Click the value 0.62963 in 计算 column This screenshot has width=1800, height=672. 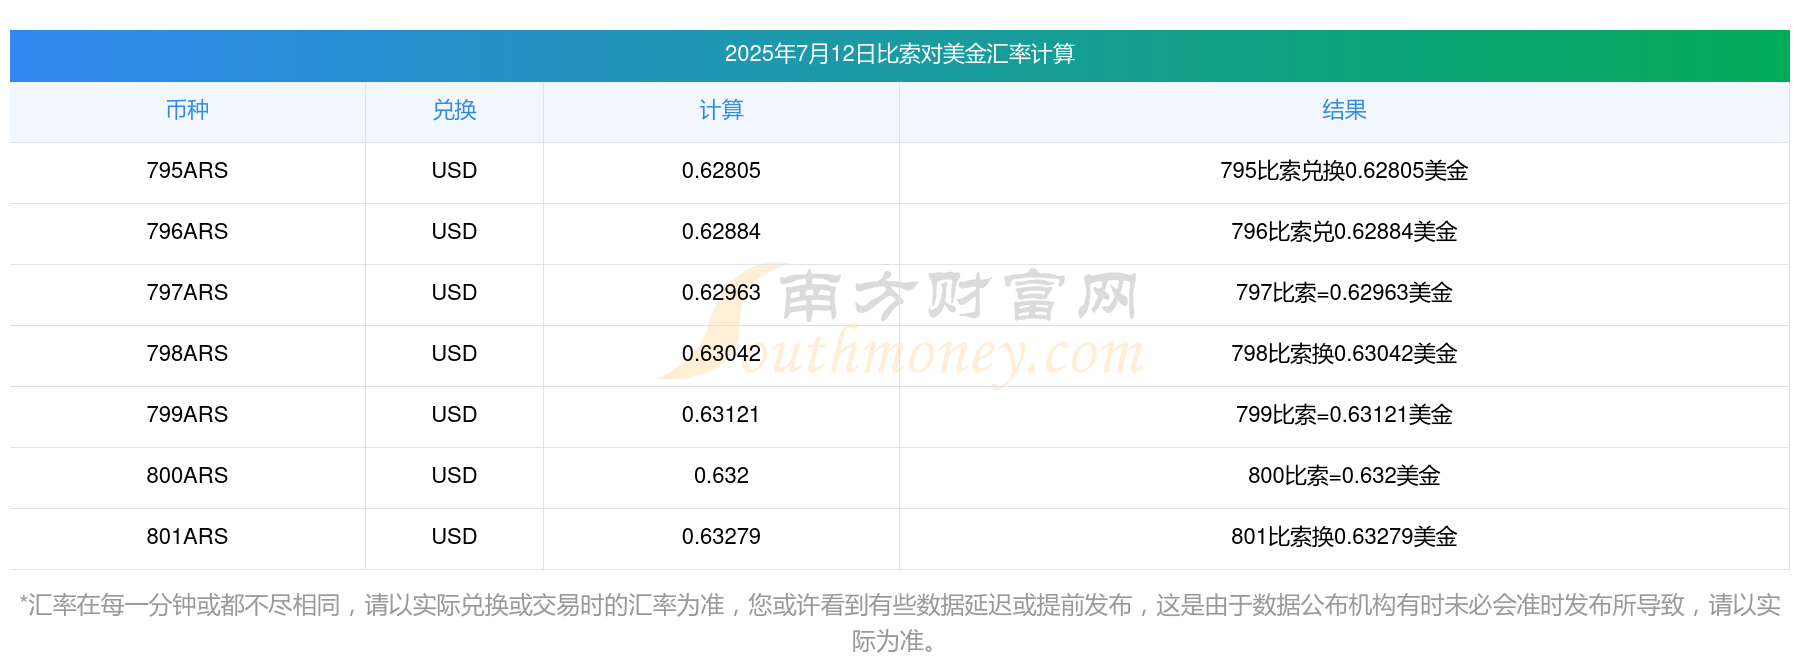click(x=721, y=293)
